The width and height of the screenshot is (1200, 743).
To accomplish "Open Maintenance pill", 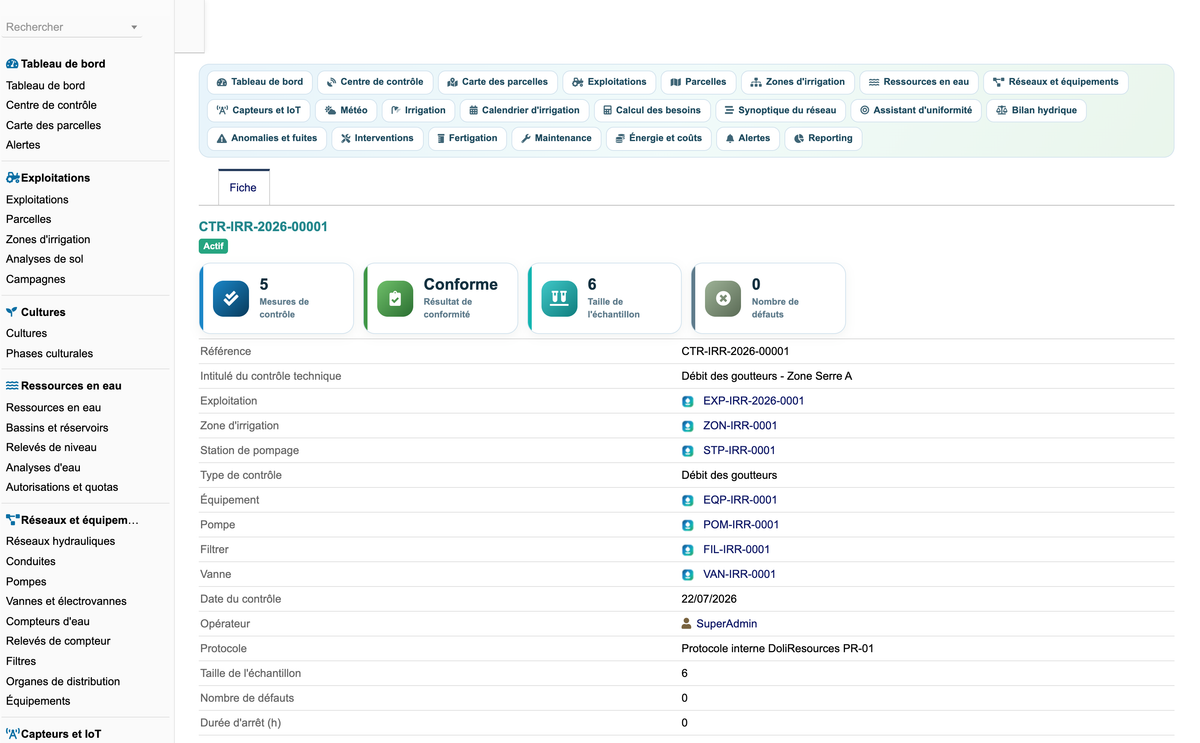I will coord(556,138).
